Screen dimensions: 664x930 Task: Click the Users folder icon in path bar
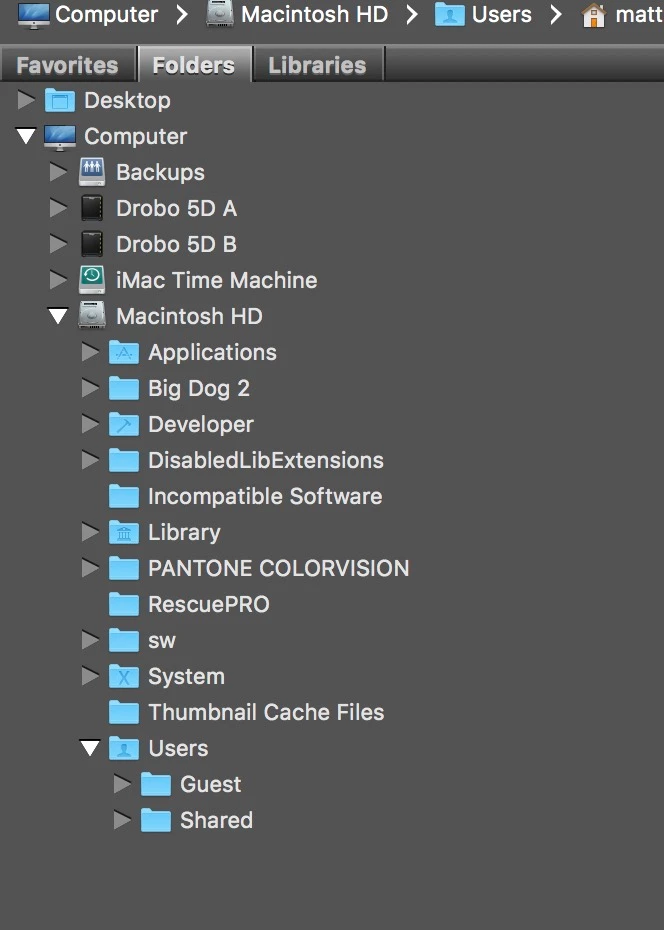click(x=449, y=15)
